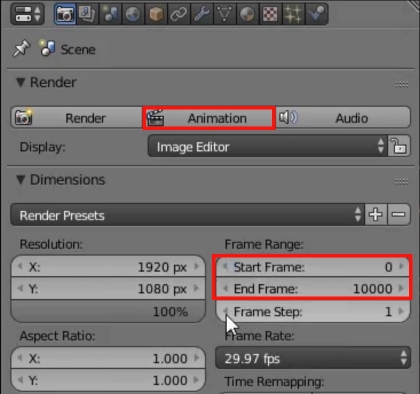Click the End Frame 10000 field

[313, 288]
